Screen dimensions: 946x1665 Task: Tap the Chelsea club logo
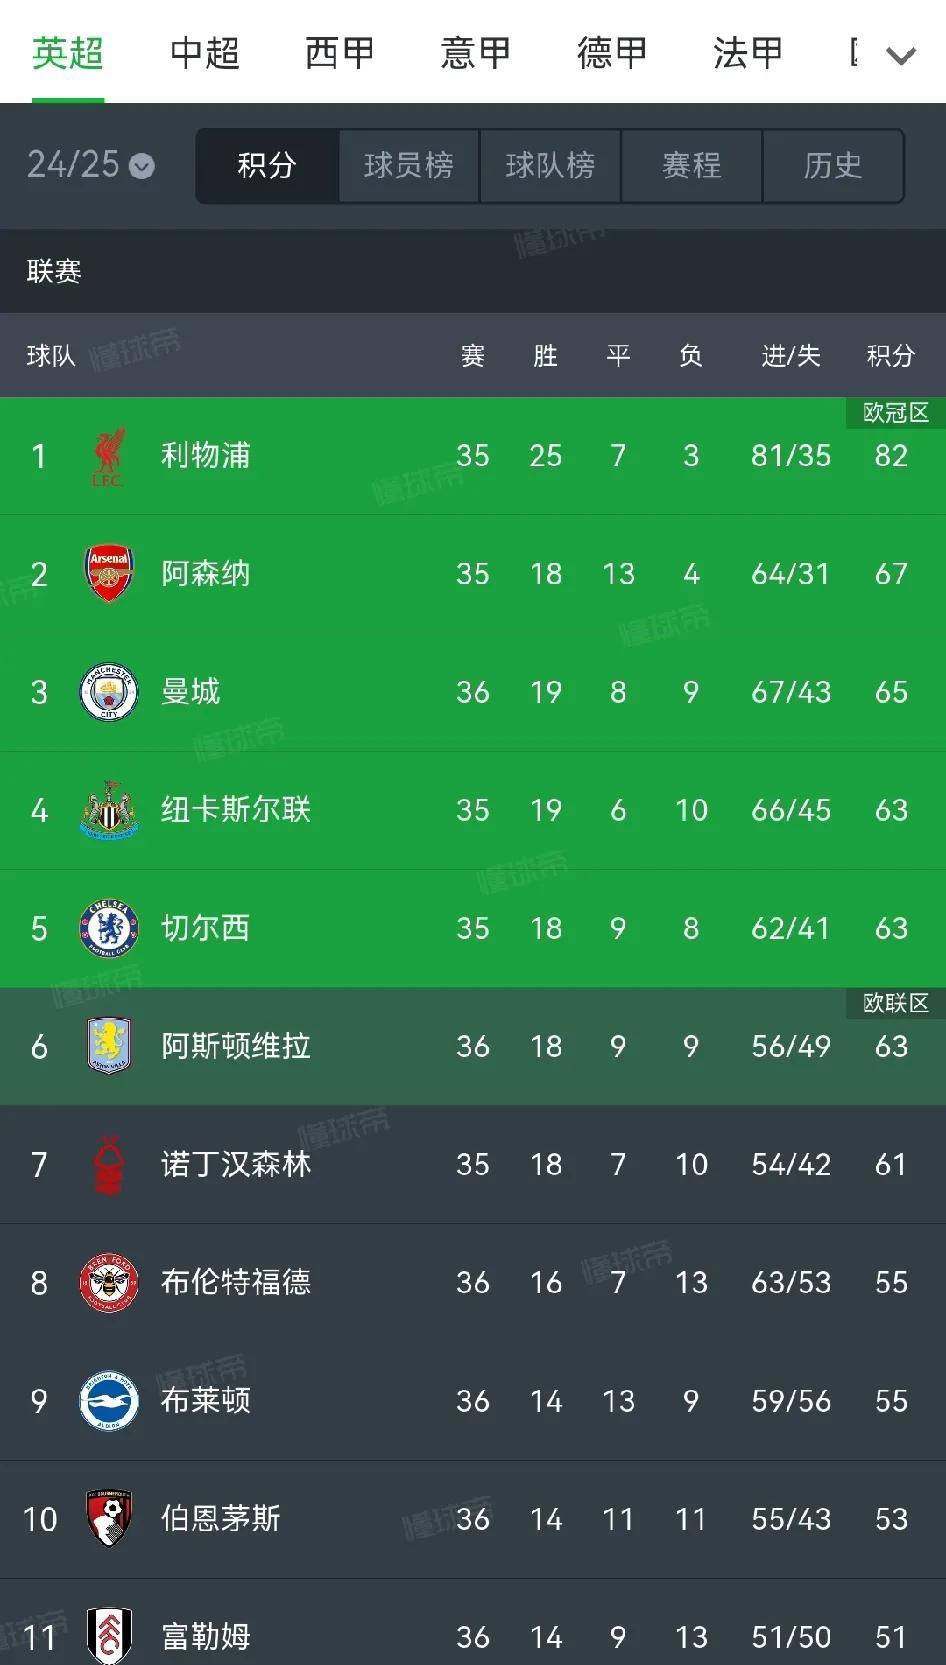tap(109, 928)
